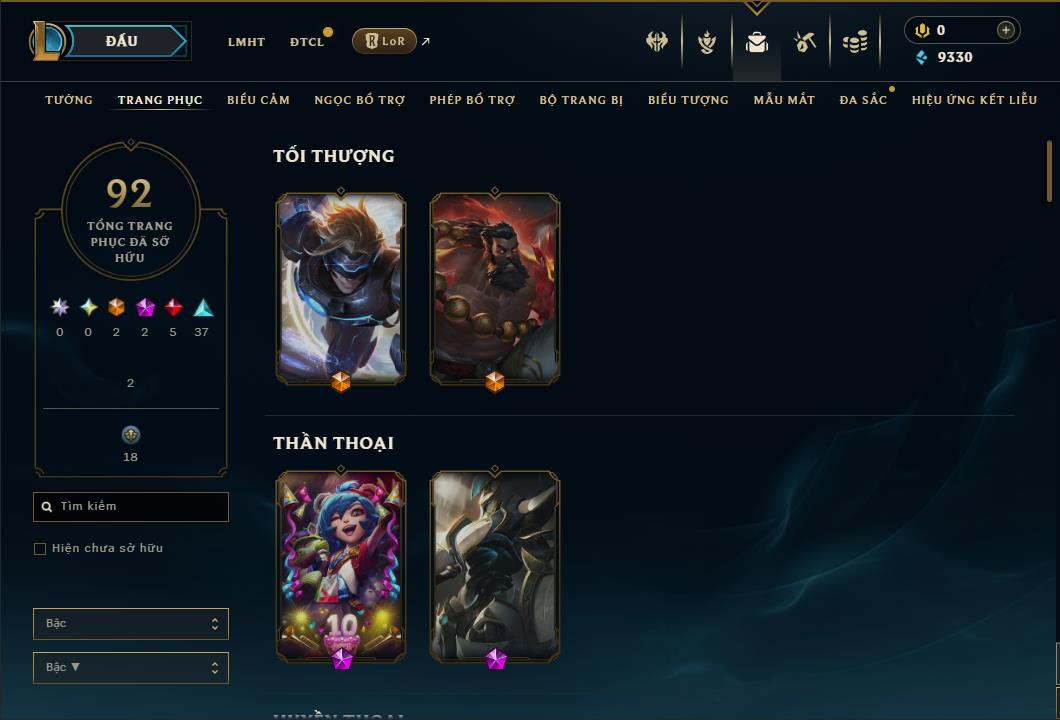Screen dimensions: 1060x720
Task: Click the League of Legends logo icon
Action: [x=46, y=41]
